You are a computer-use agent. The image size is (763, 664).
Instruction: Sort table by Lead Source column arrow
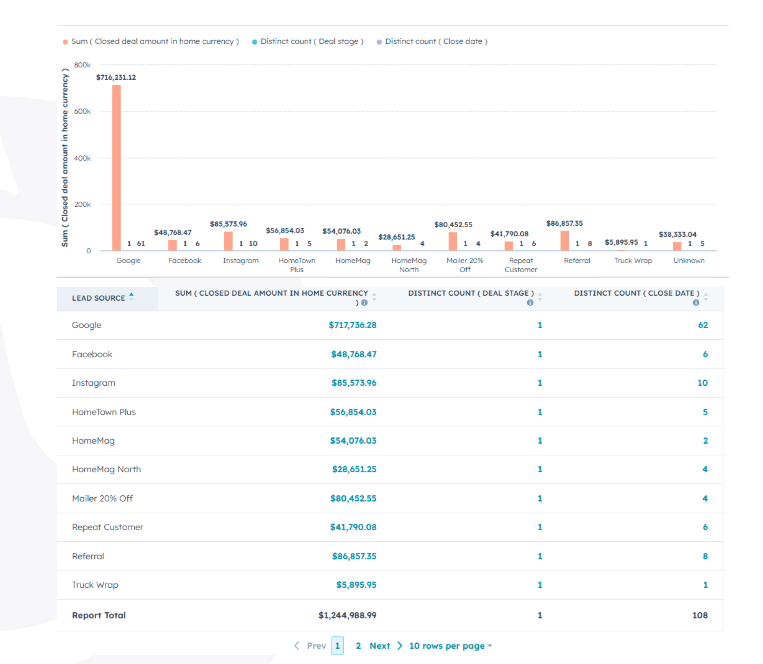(131, 295)
